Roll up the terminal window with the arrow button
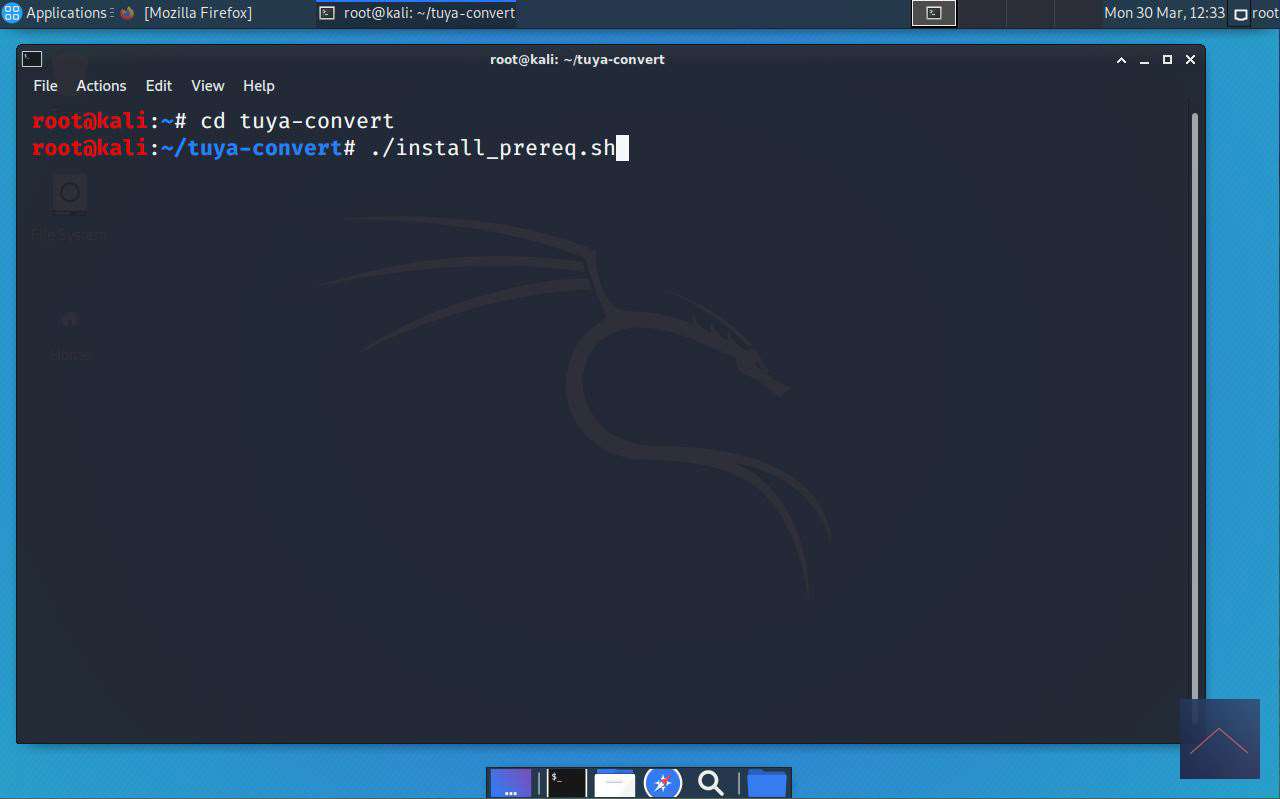 1121,60
